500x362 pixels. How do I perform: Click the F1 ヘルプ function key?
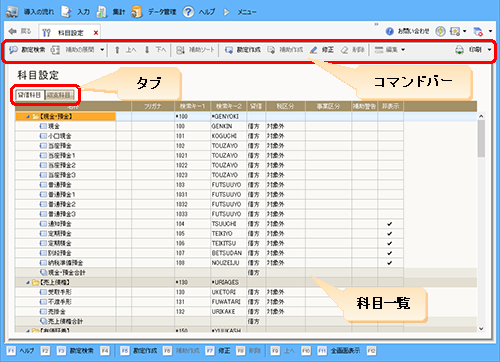(20, 351)
